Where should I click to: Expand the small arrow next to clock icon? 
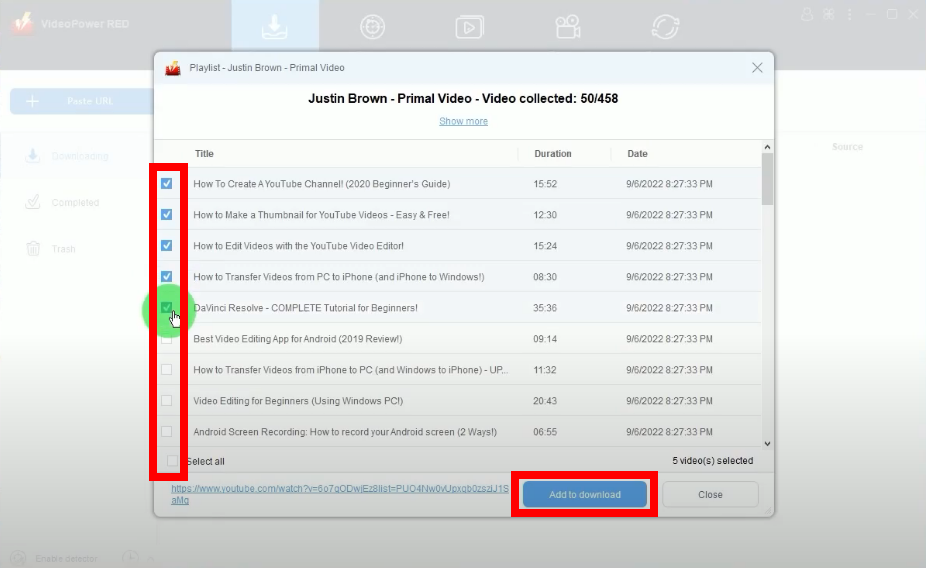click(x=151, y=558)
